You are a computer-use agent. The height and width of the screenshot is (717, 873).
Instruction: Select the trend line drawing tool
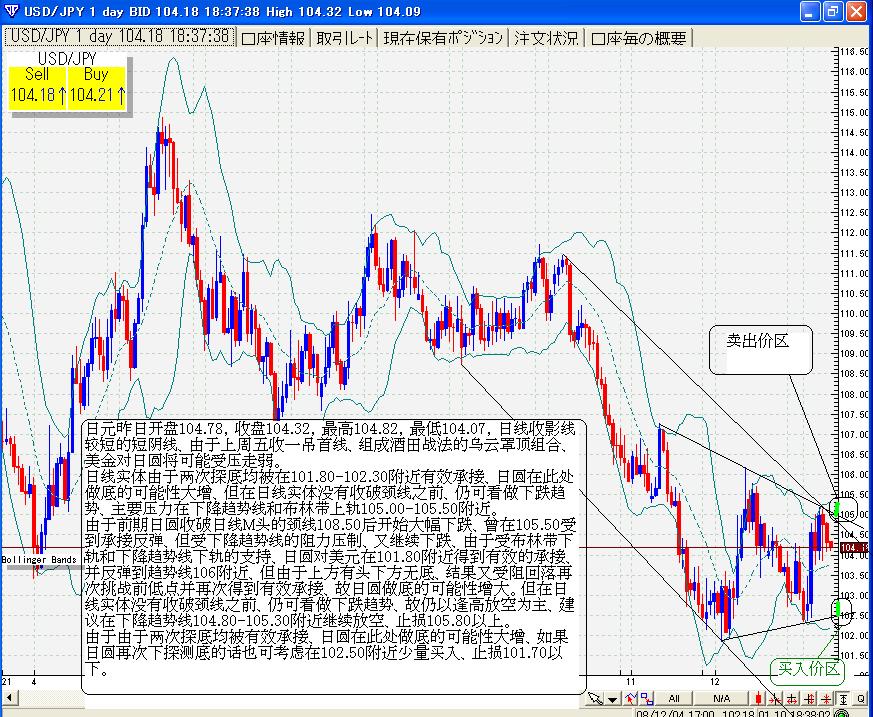(631, 699)
